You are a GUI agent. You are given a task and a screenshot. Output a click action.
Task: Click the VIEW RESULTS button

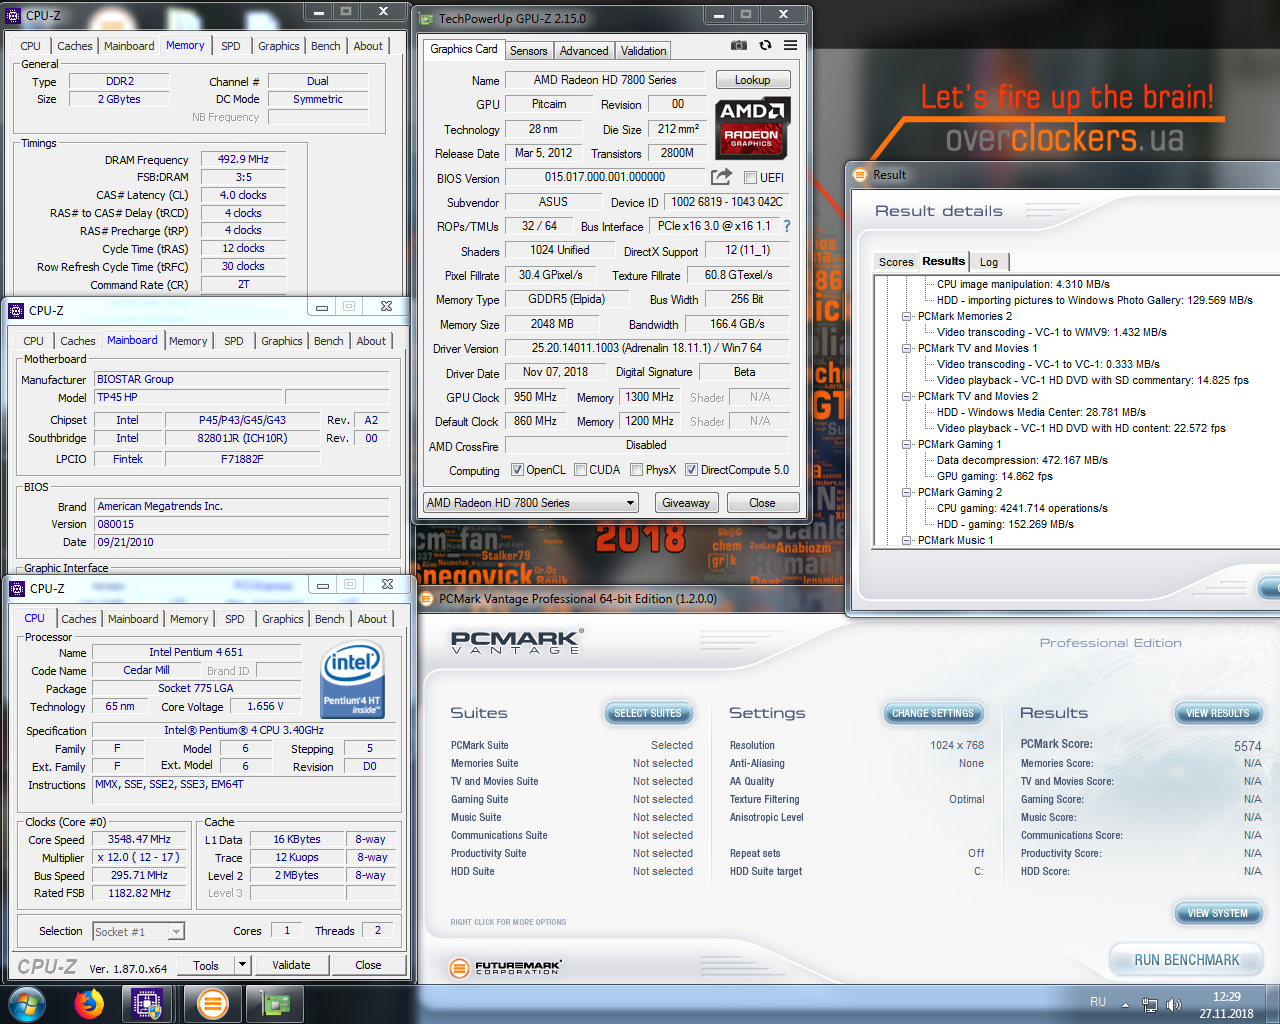1218,713
